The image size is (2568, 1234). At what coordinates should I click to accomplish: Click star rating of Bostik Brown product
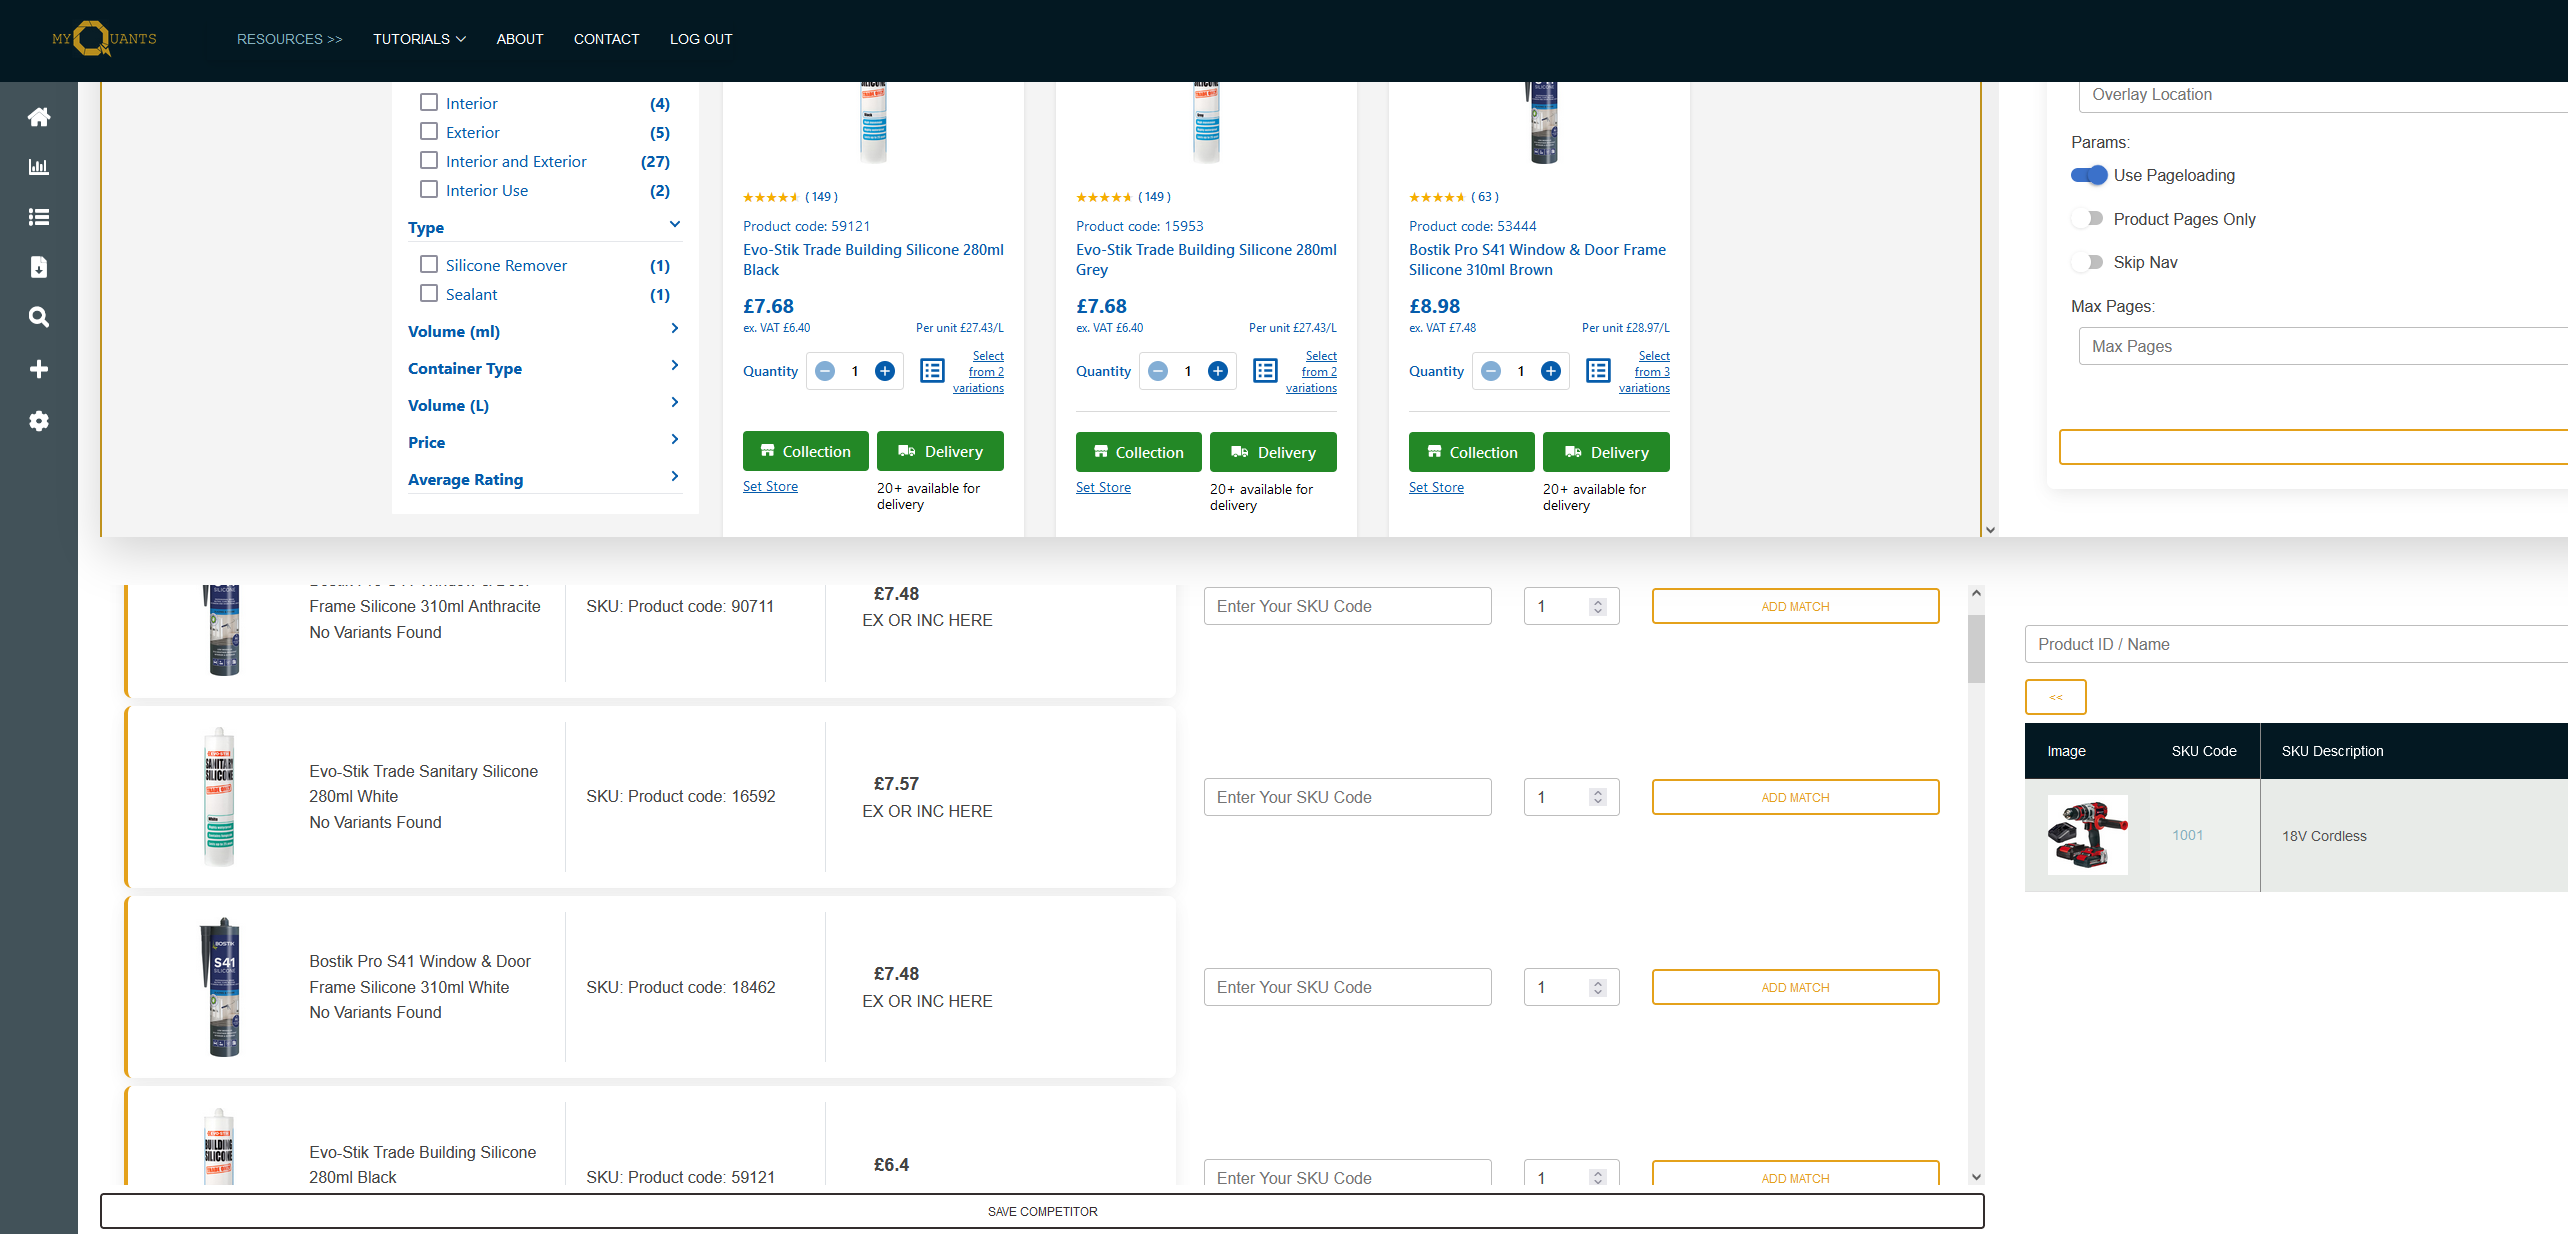[1436, 197]
